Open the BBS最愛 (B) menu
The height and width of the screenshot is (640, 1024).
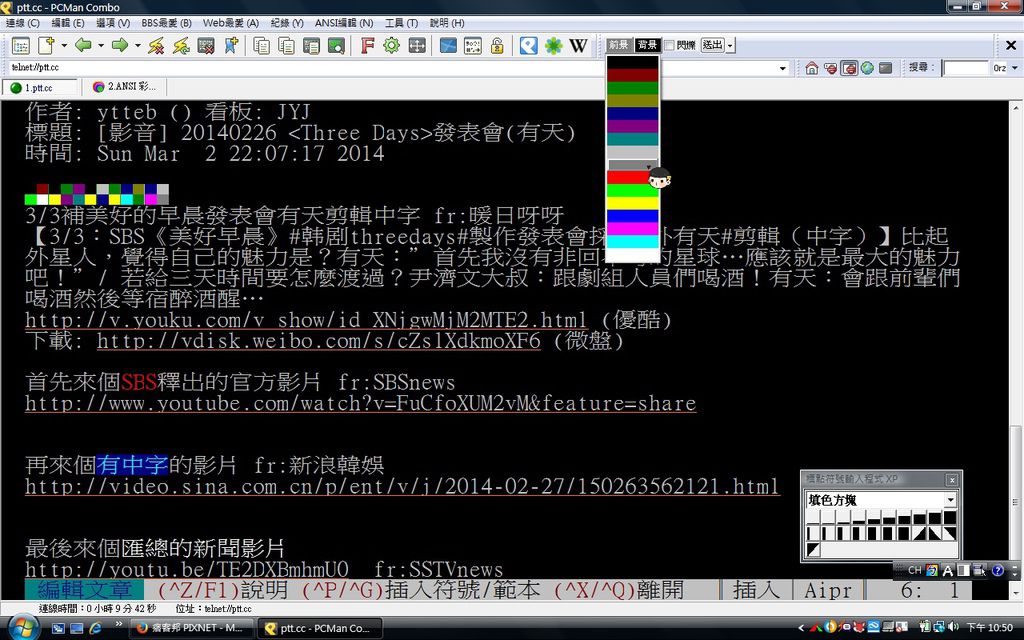pos(167,23)
